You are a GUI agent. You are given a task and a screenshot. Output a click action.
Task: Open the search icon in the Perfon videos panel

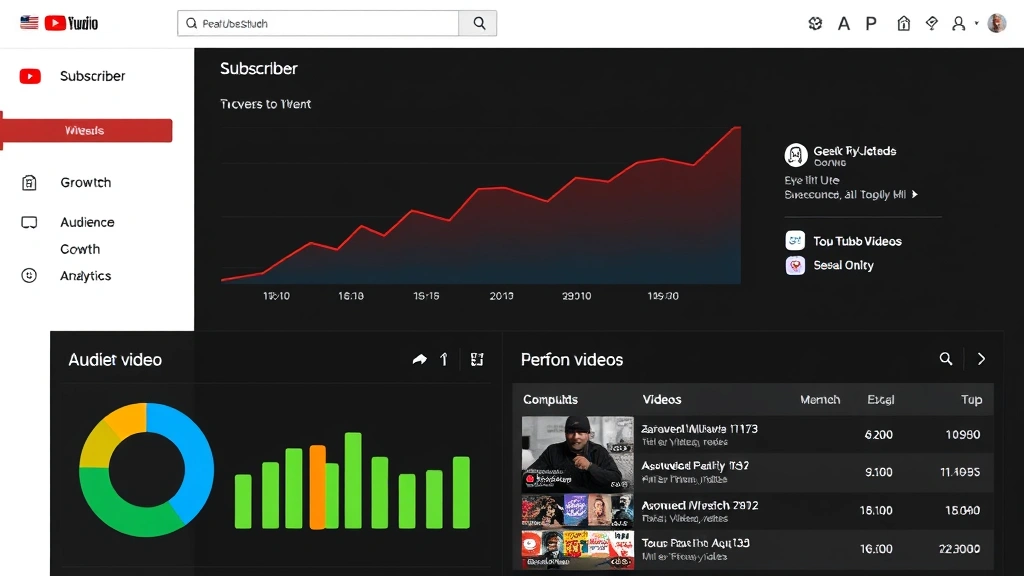click(x=946, y=358)
